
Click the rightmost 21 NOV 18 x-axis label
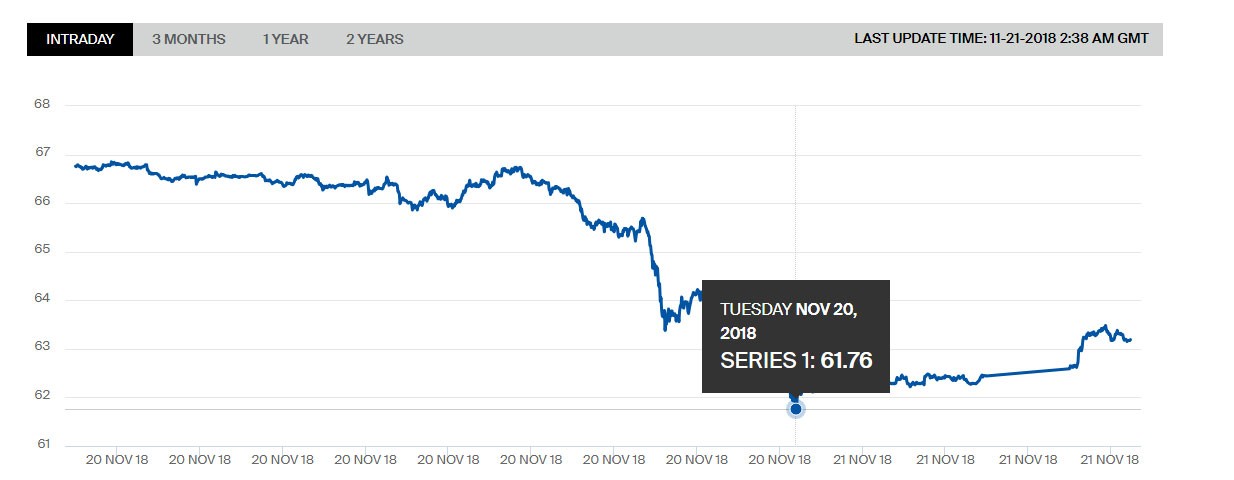[x=1108, y=460]
